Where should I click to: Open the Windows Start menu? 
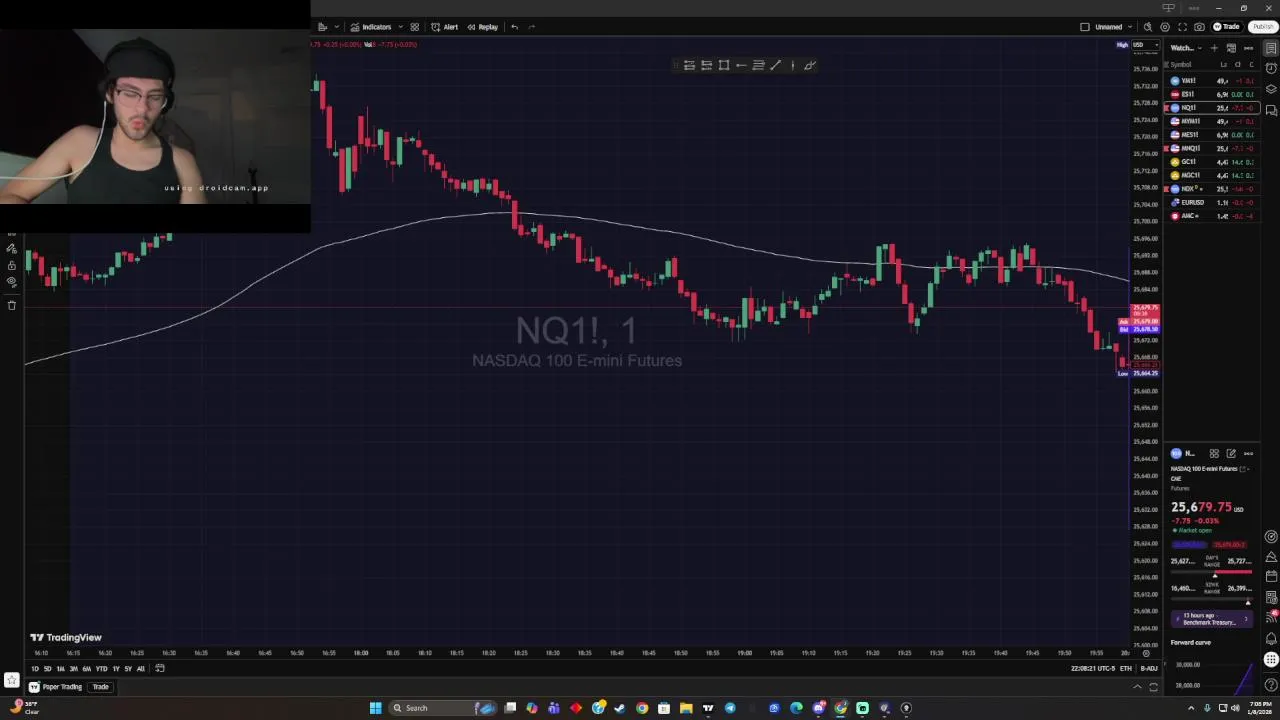point(375,708)
